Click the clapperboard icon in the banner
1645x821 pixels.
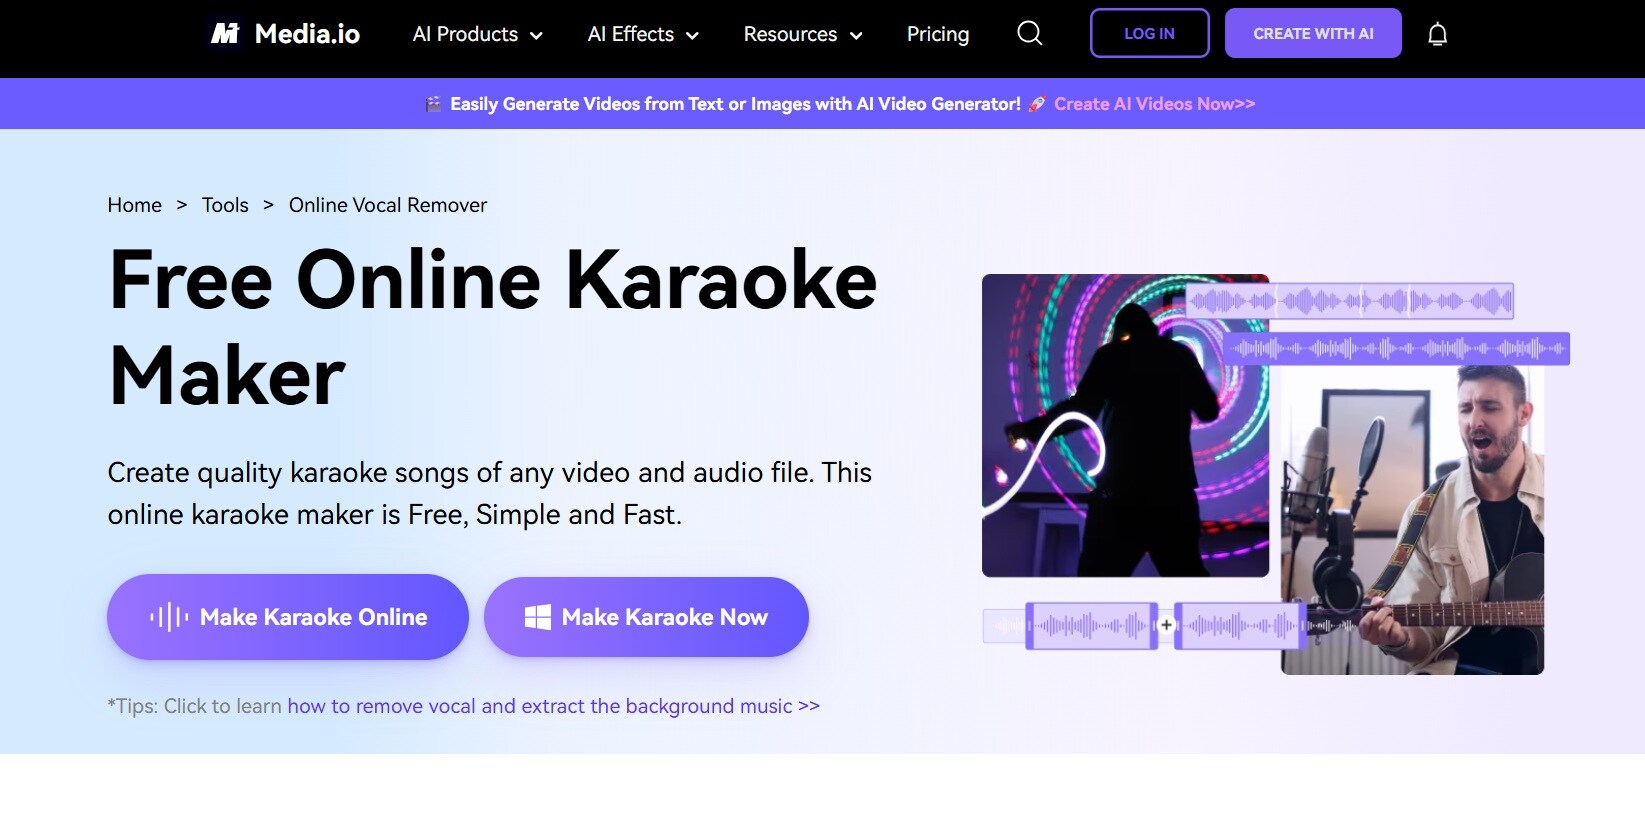pyautogui.click(x=433, y=104)
